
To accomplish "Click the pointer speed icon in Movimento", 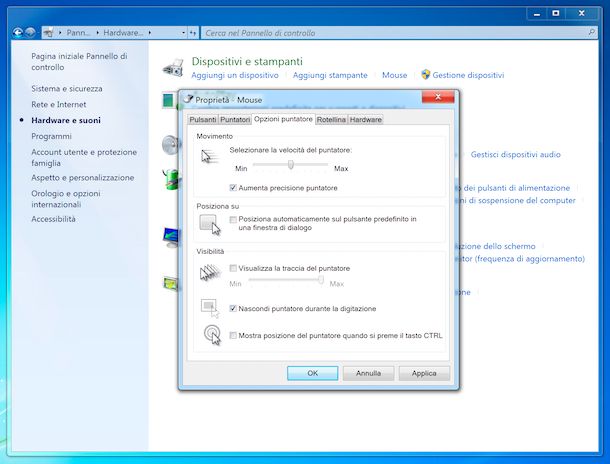I will 210,157.
